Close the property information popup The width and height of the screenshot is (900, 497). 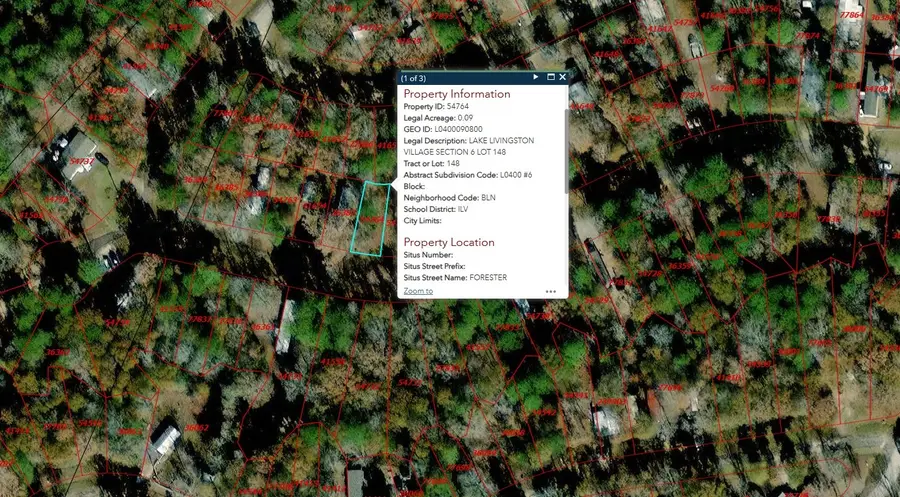tap(563, 77)
